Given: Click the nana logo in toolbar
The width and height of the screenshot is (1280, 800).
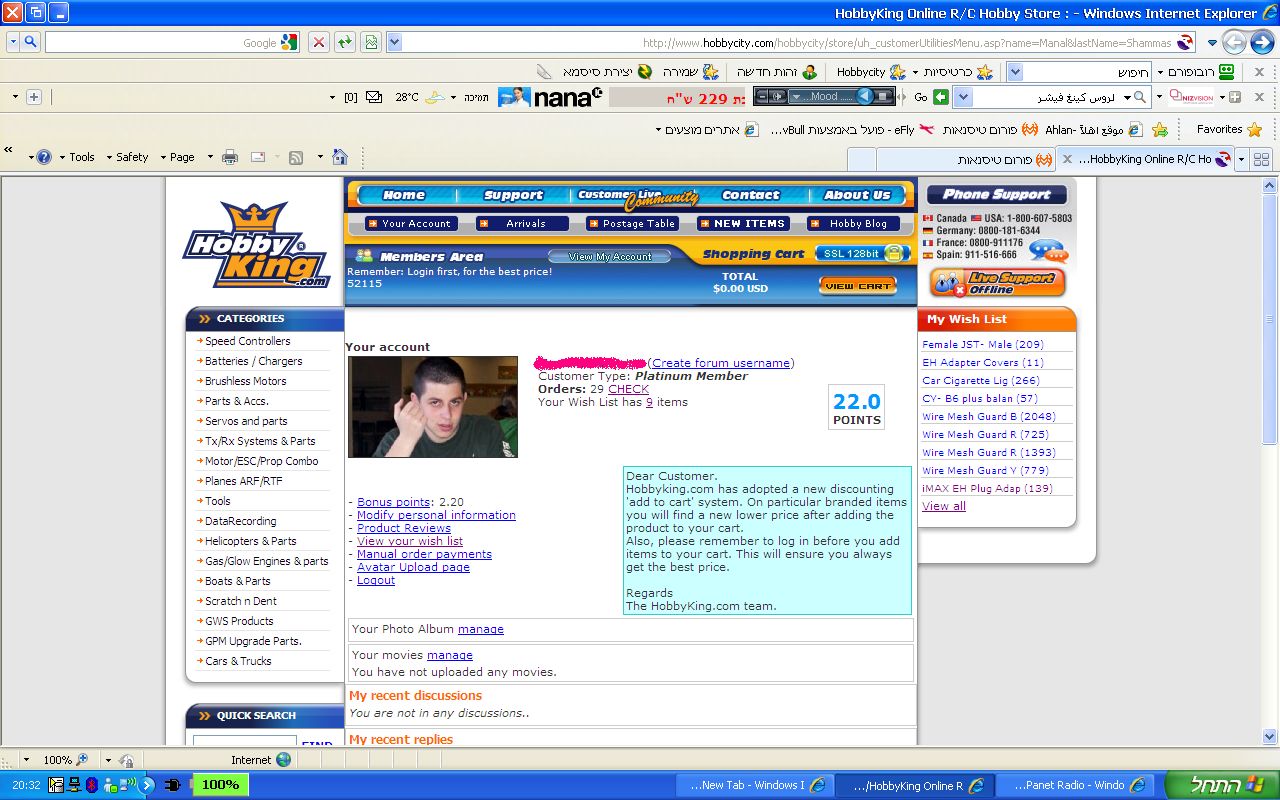Looking at the screenshot, I should coord(567,97).
